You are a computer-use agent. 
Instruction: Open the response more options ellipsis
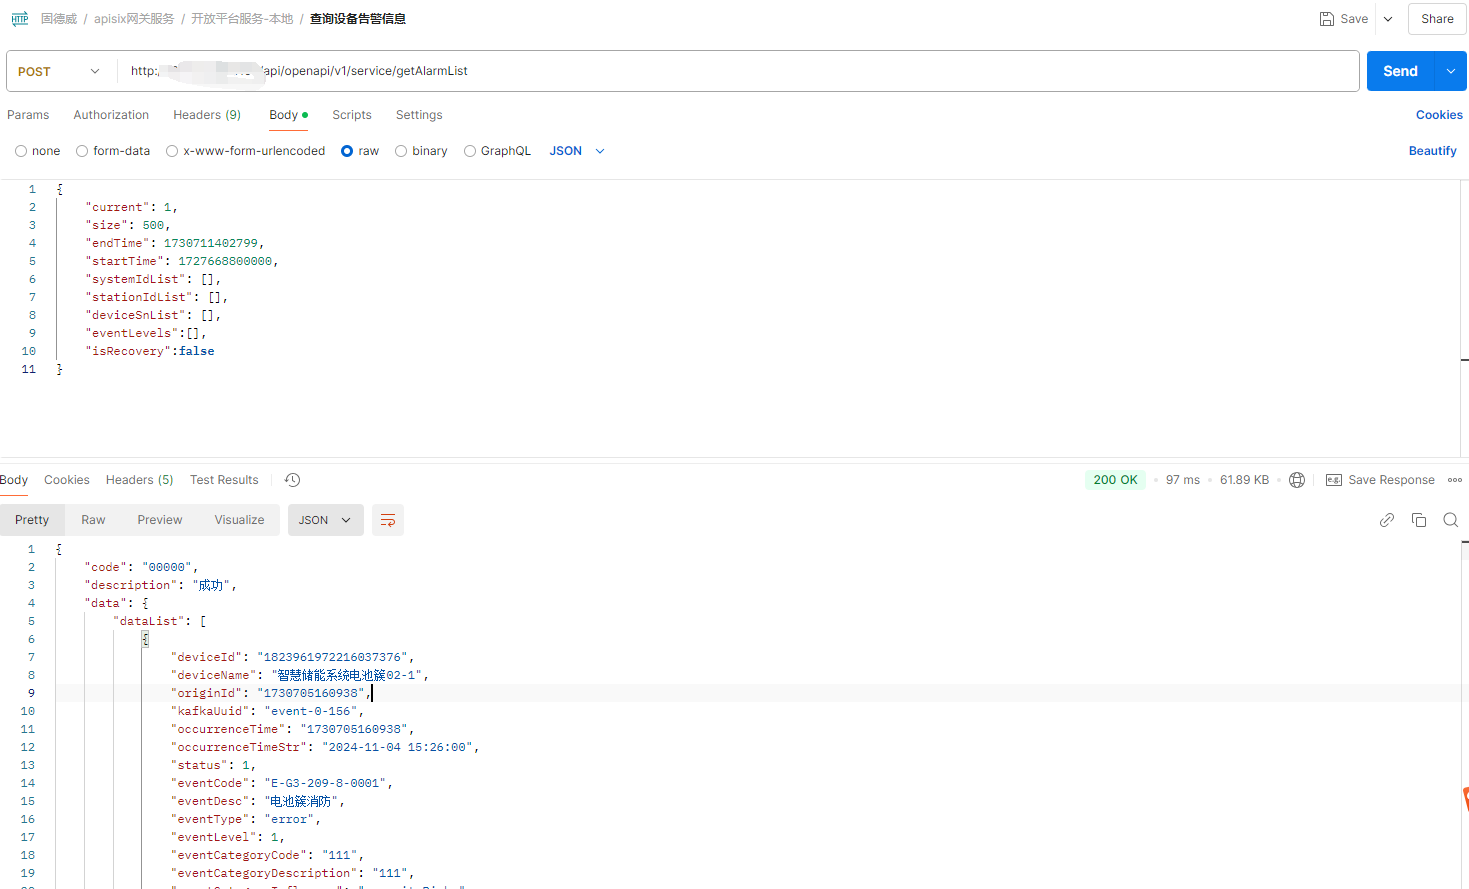coord(1455,480)
